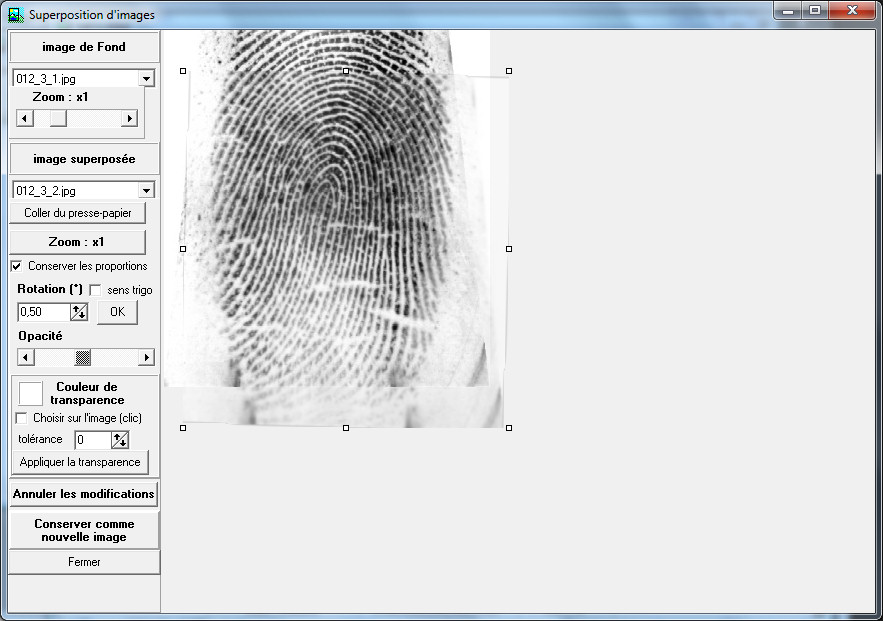Click the superimposed fingerprint image
Screen dimensions: 883x621
346,249
